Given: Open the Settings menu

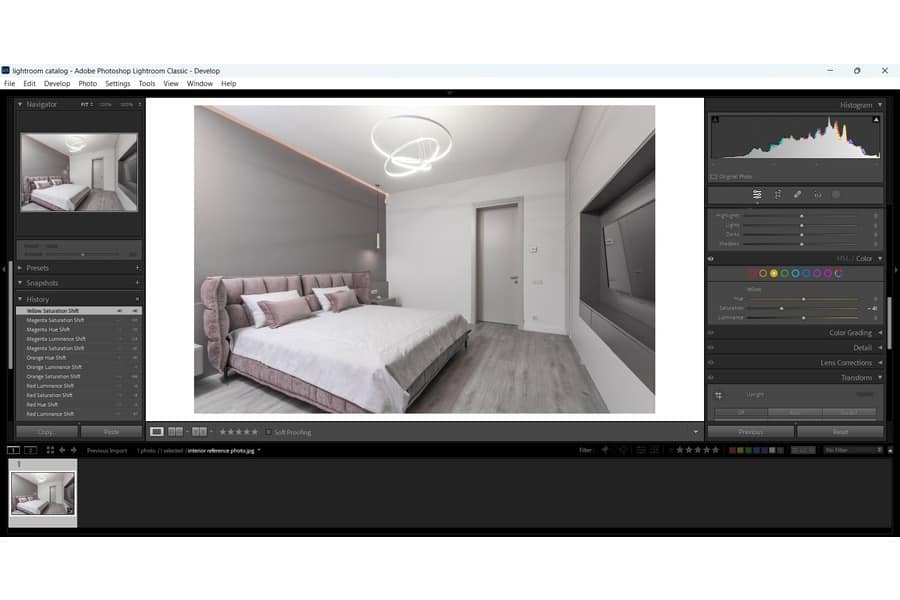Looking at the screenshot, I should click(118, 83).
